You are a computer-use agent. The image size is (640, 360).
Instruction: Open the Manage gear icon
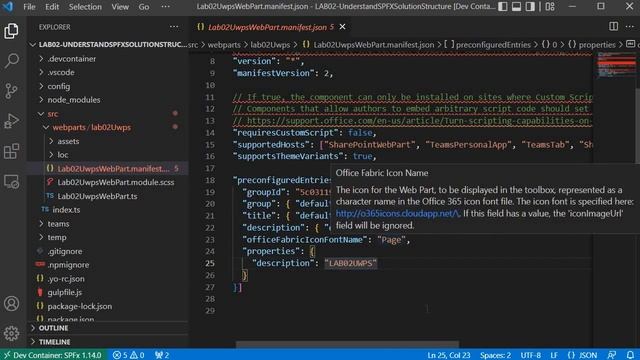[11, 333]
